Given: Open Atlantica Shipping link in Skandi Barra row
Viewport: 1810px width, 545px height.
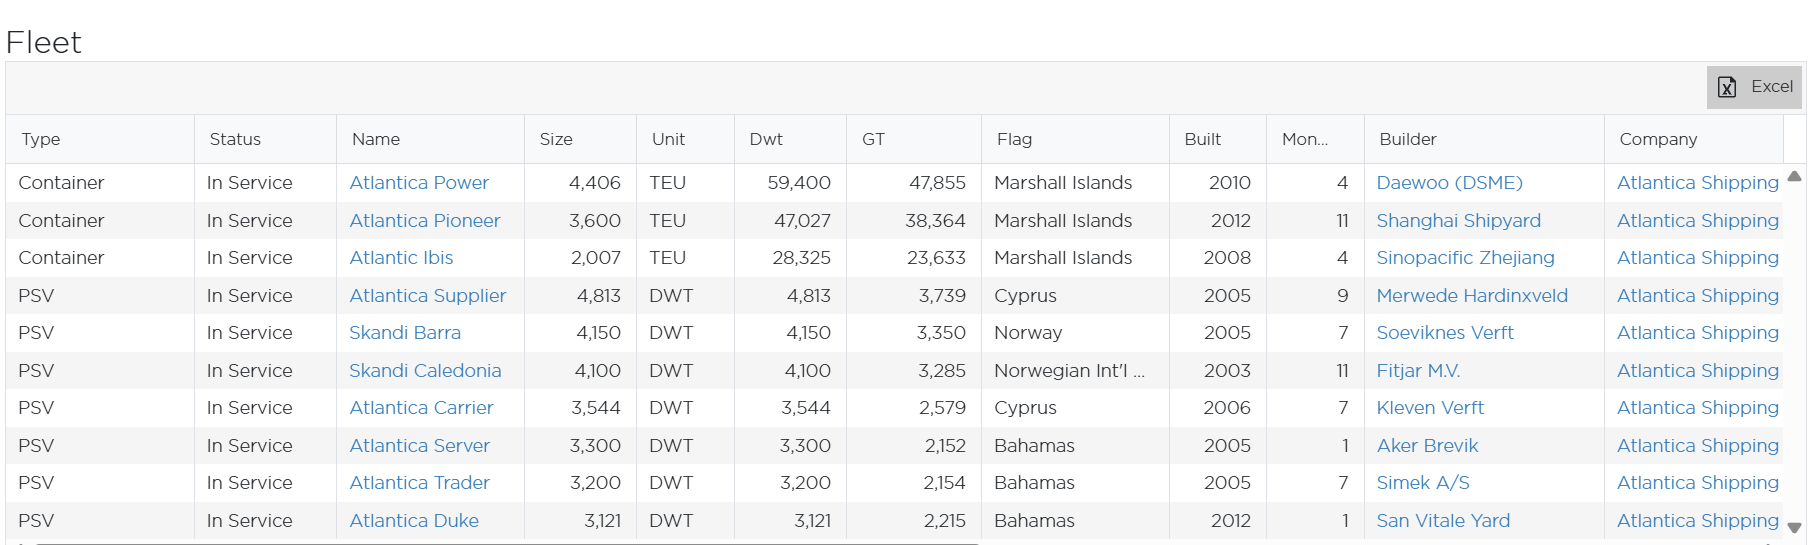Looking at the screenshot, I should pos(1698,333).
